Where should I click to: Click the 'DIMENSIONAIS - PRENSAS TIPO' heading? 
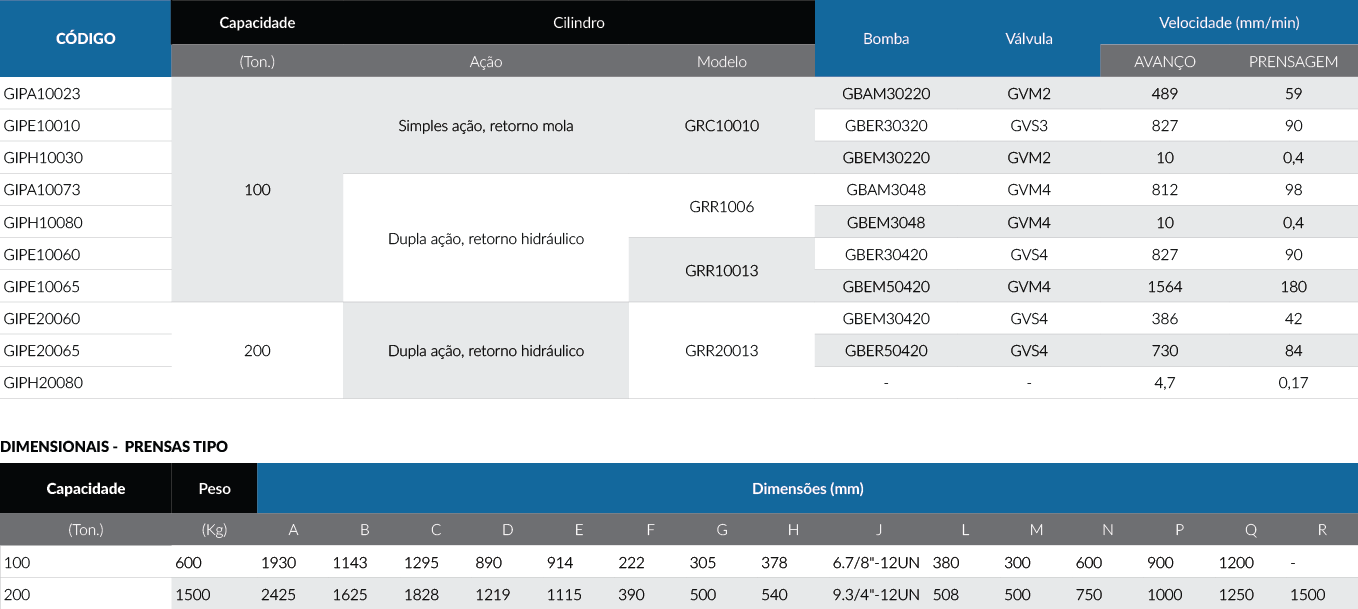click(x=114, y=446)
